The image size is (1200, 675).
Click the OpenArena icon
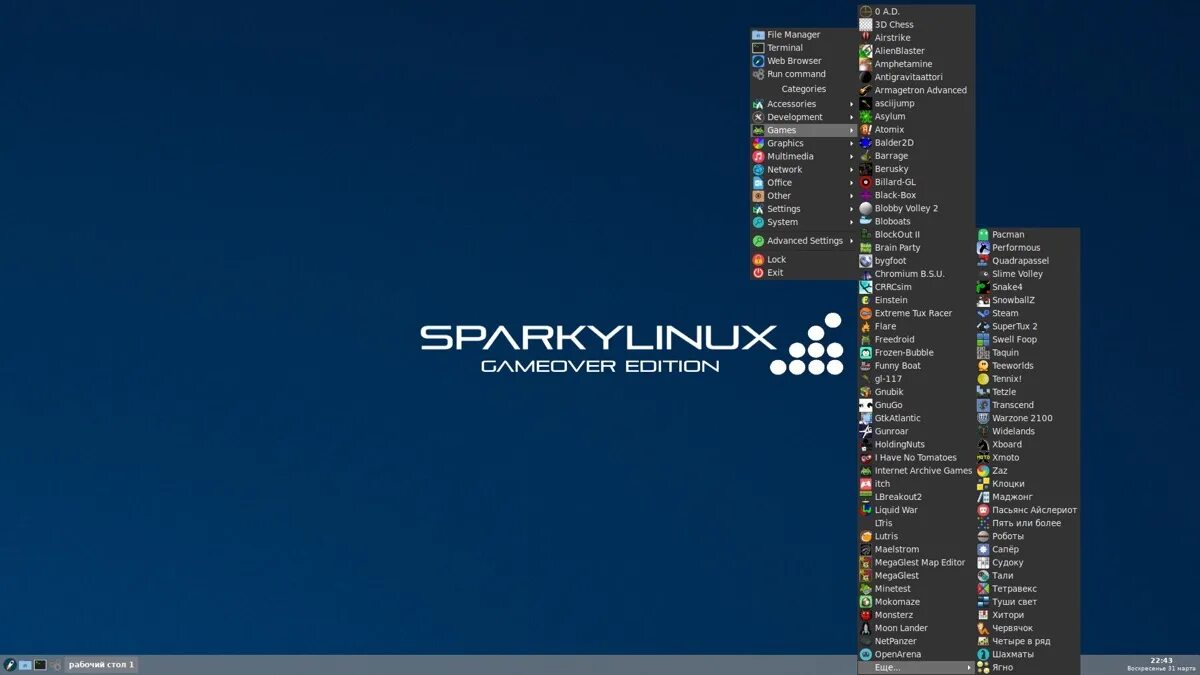click(x=866, y=654)
